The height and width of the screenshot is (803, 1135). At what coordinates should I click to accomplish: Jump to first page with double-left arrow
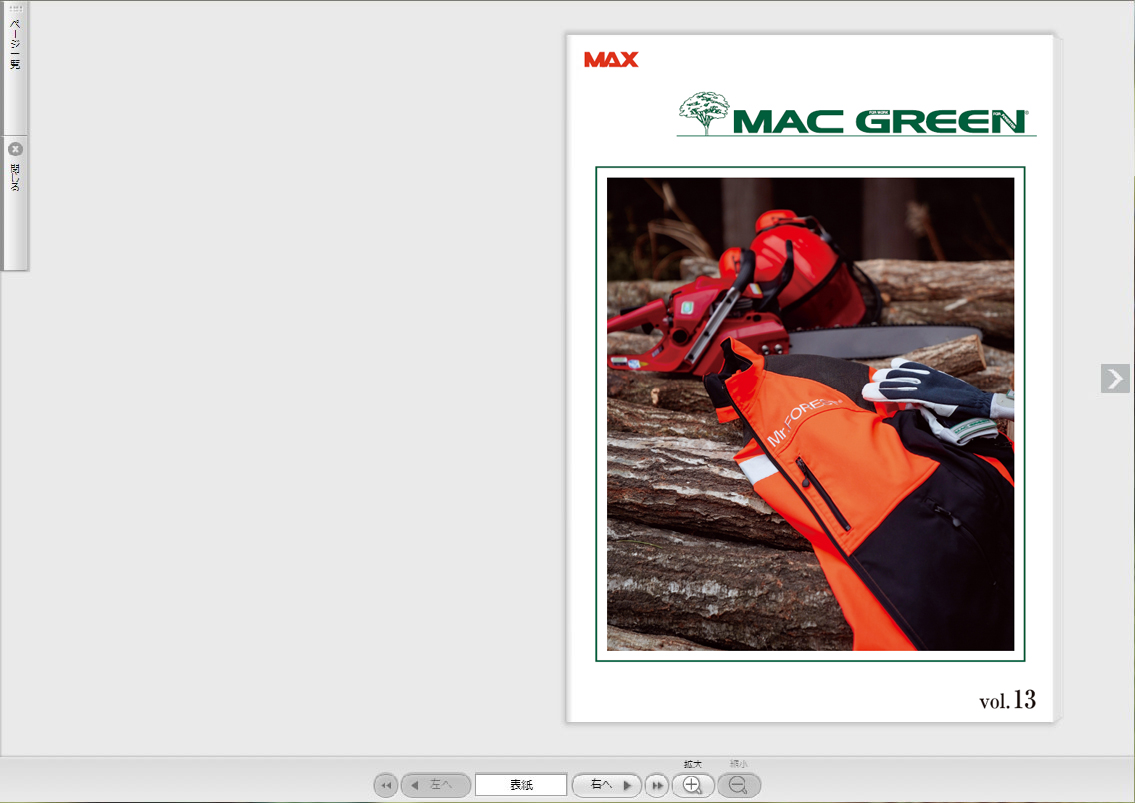click(x=385, y=785)
